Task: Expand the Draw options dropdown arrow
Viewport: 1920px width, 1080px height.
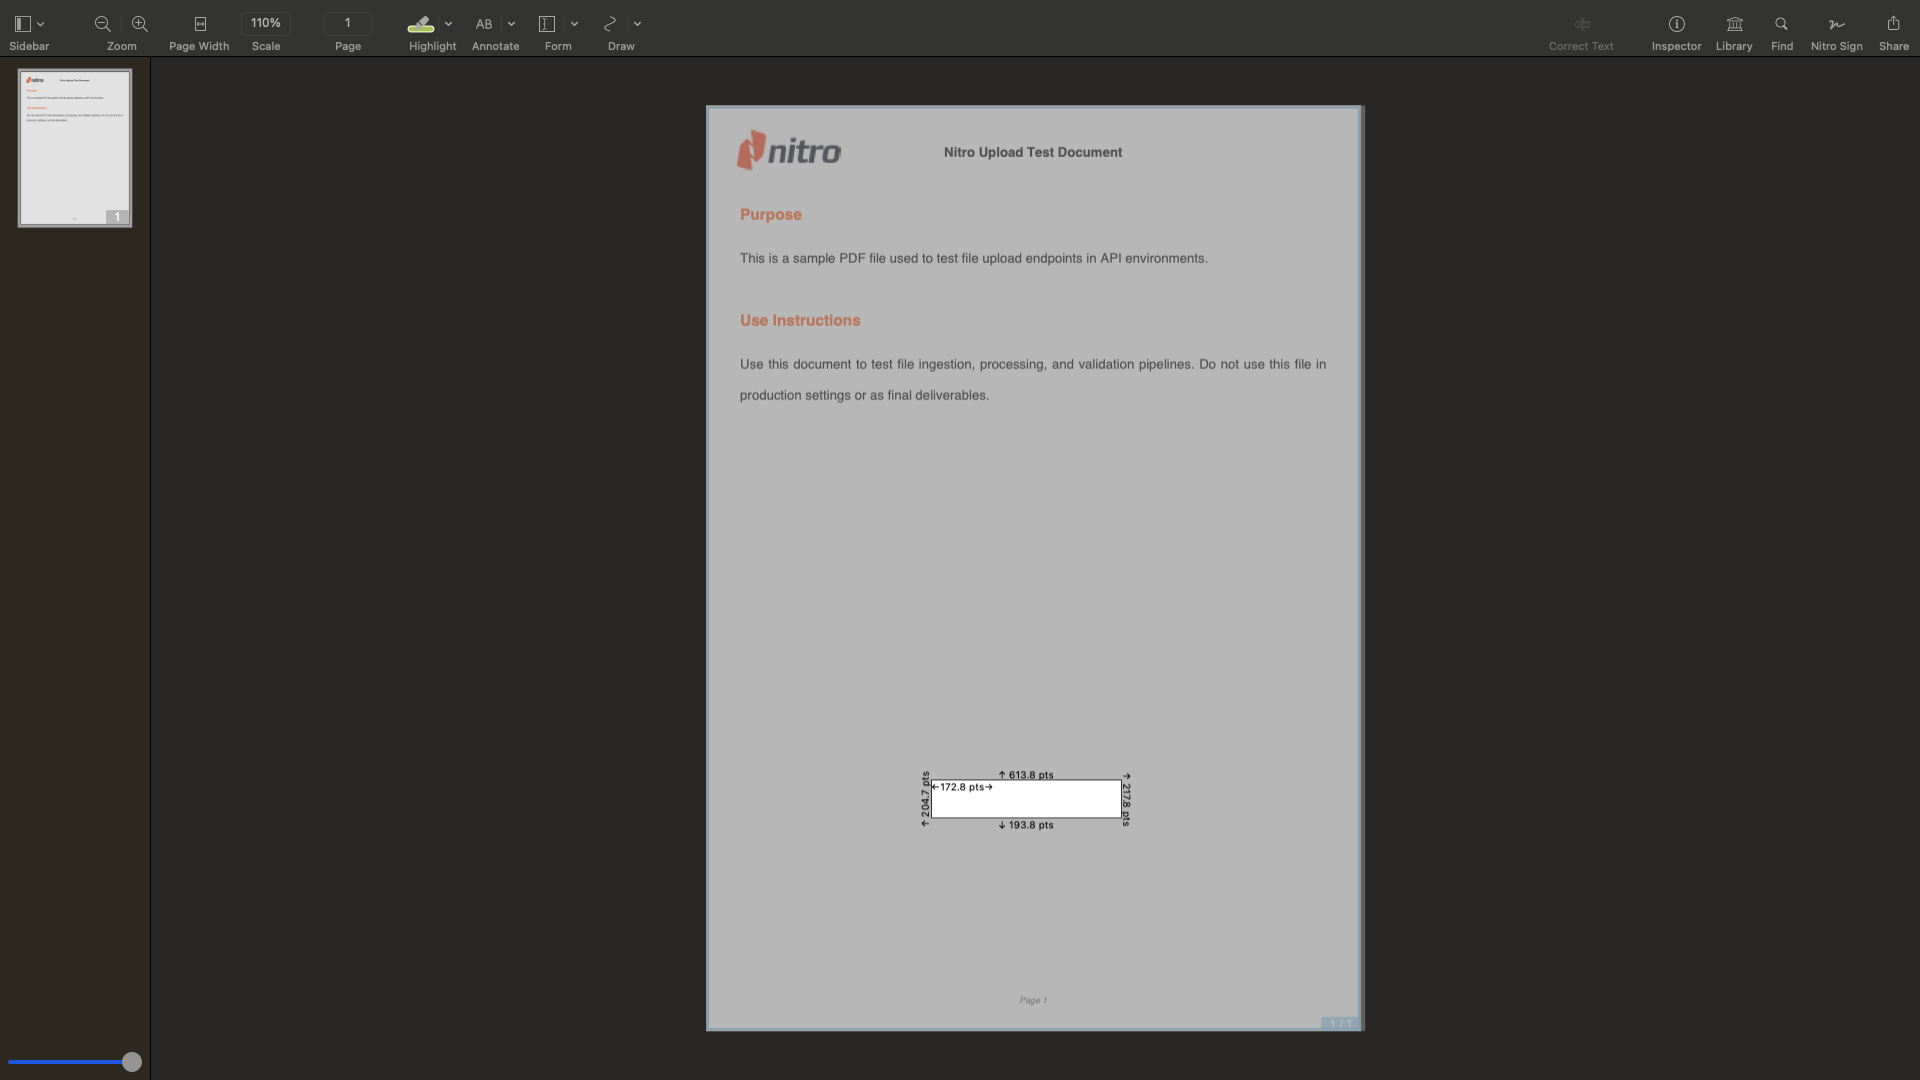Action: [x=637, y=24]
